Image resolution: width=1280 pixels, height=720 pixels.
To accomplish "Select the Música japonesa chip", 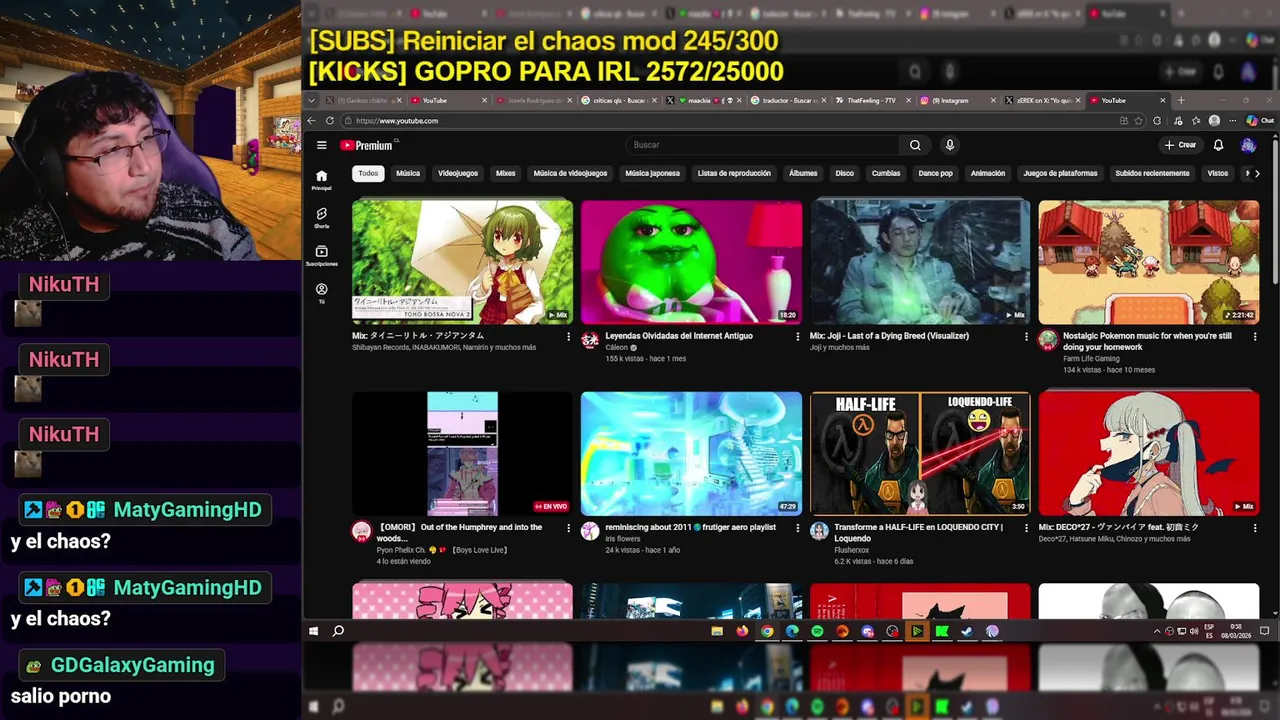I will tap(652, 173).
